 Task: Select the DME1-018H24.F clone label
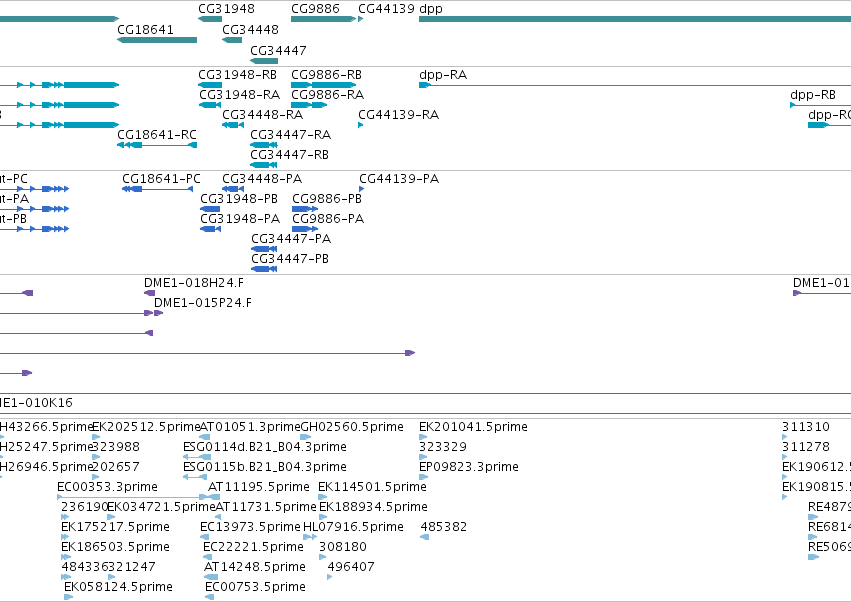tap(194, 283)
